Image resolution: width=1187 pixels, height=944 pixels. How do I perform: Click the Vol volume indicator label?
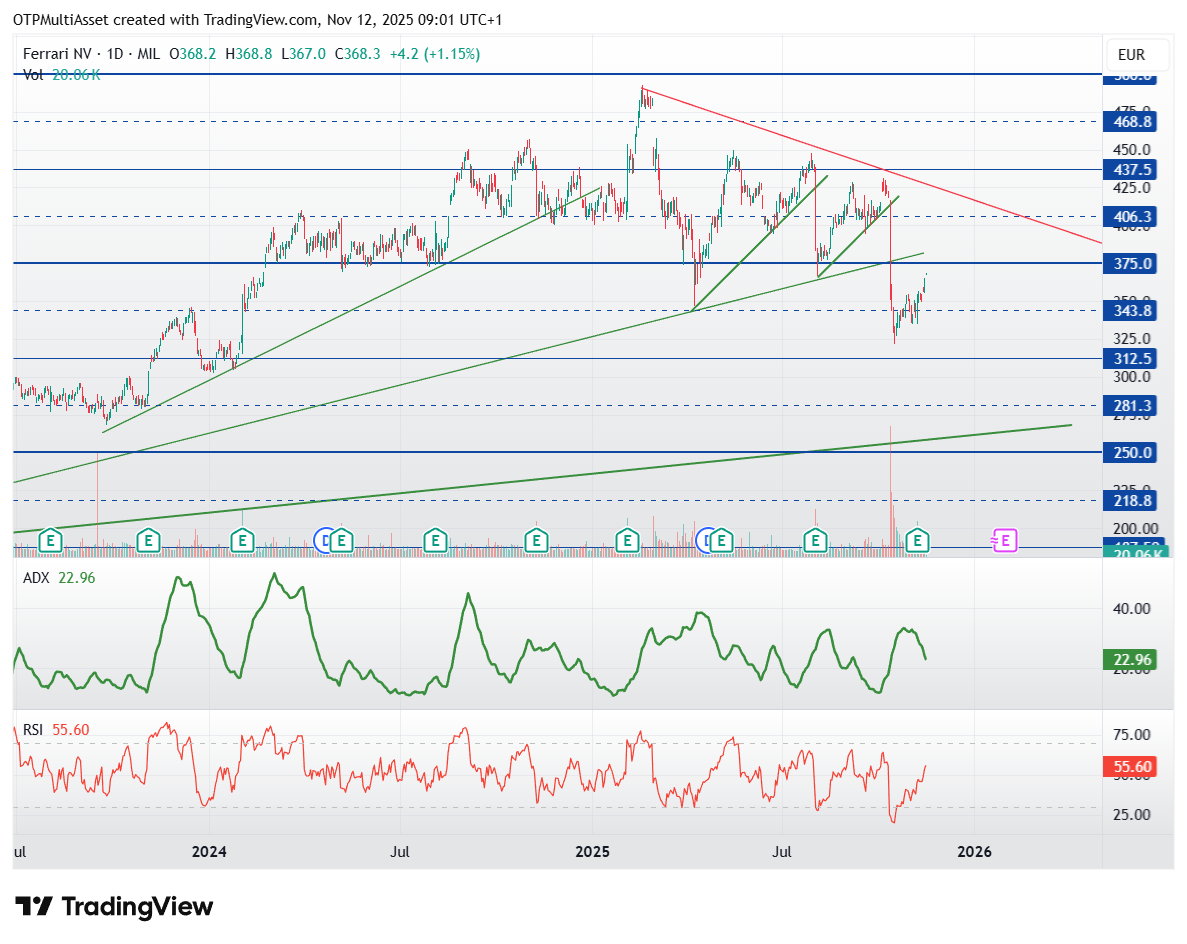(x=33, y=74)
